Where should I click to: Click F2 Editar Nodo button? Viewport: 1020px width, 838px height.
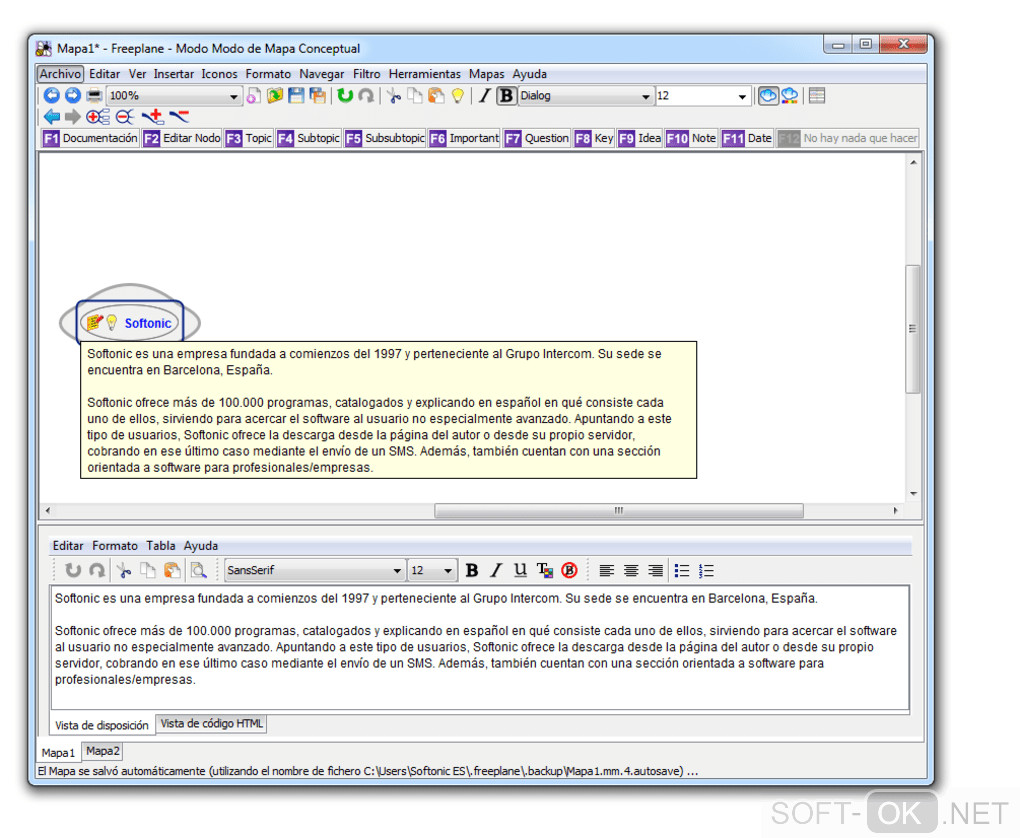tap(182, 139)
